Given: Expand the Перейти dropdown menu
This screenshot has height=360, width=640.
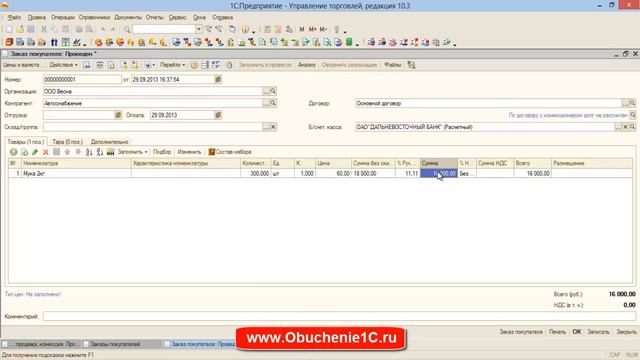Looking at the screenshot, I should pos(172,65).
